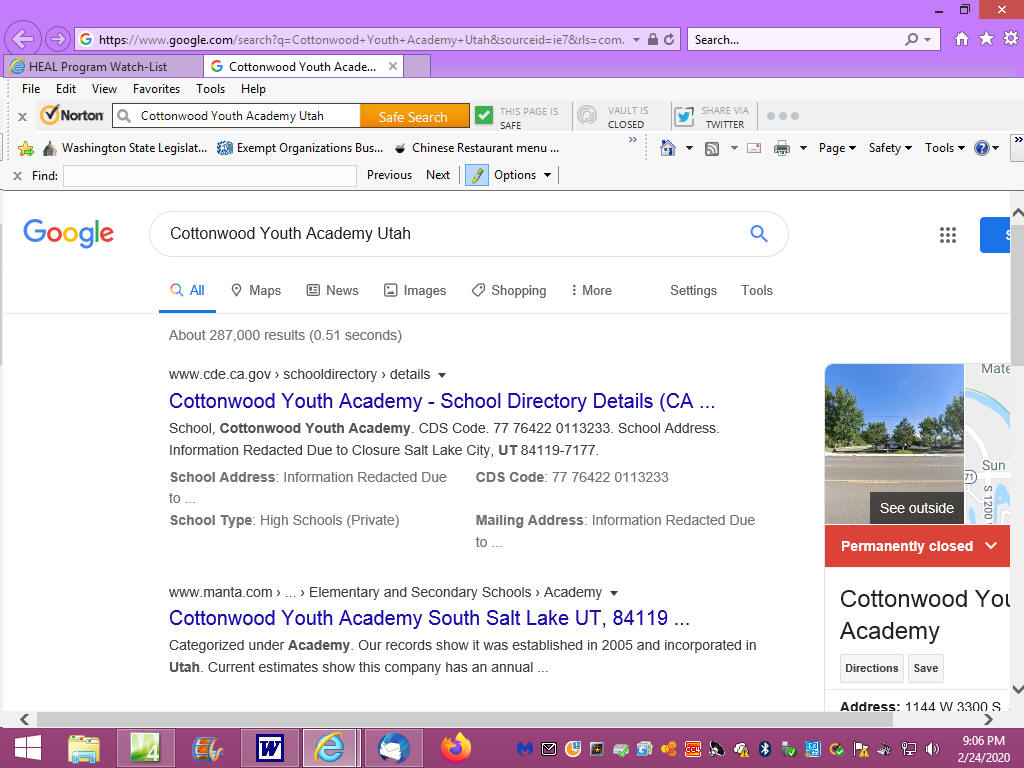
Task: Click the Norton Safe Search button
Action: 414,116
